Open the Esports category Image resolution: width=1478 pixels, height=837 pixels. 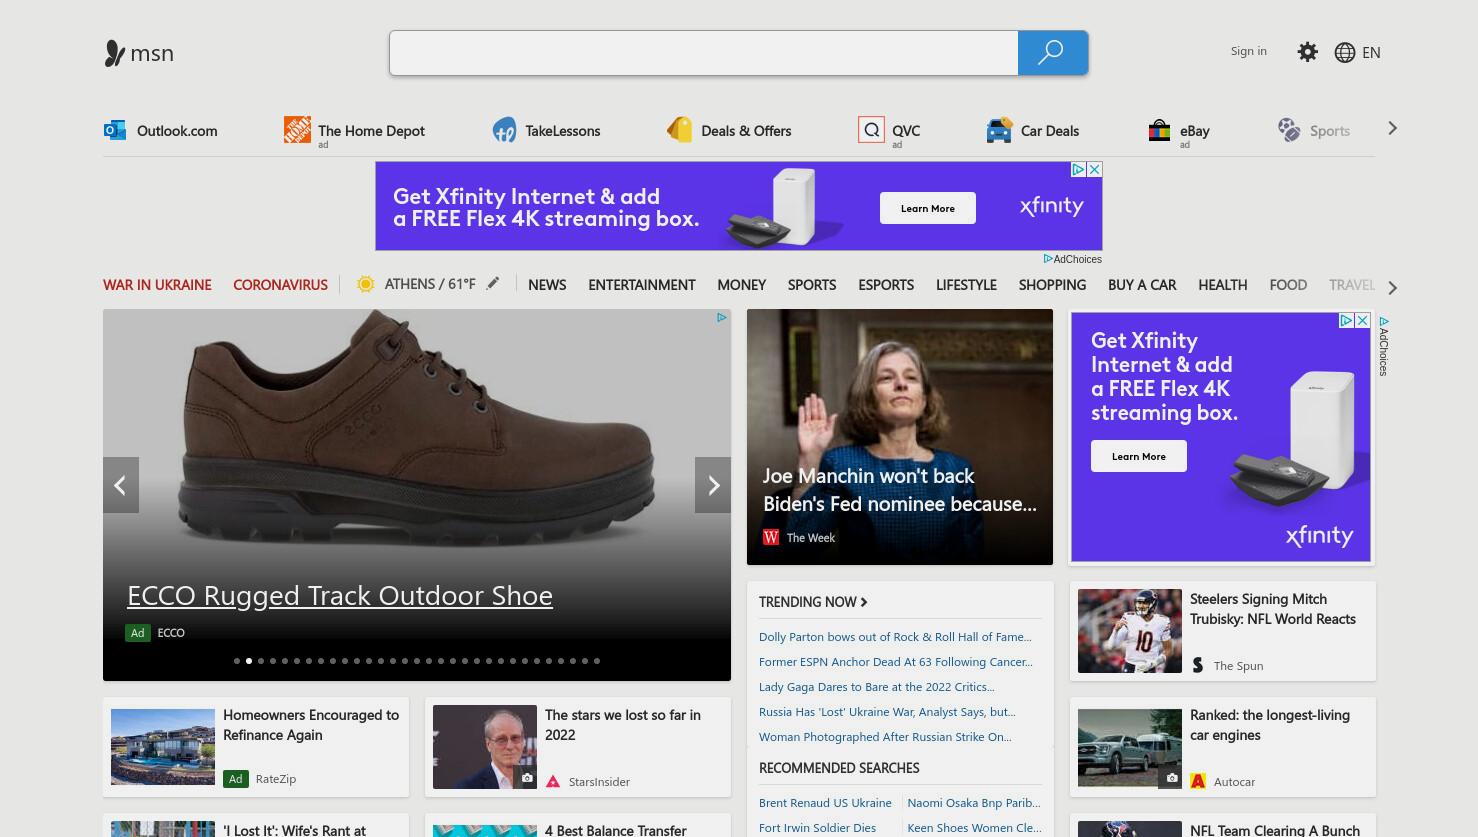pos(886,285)
